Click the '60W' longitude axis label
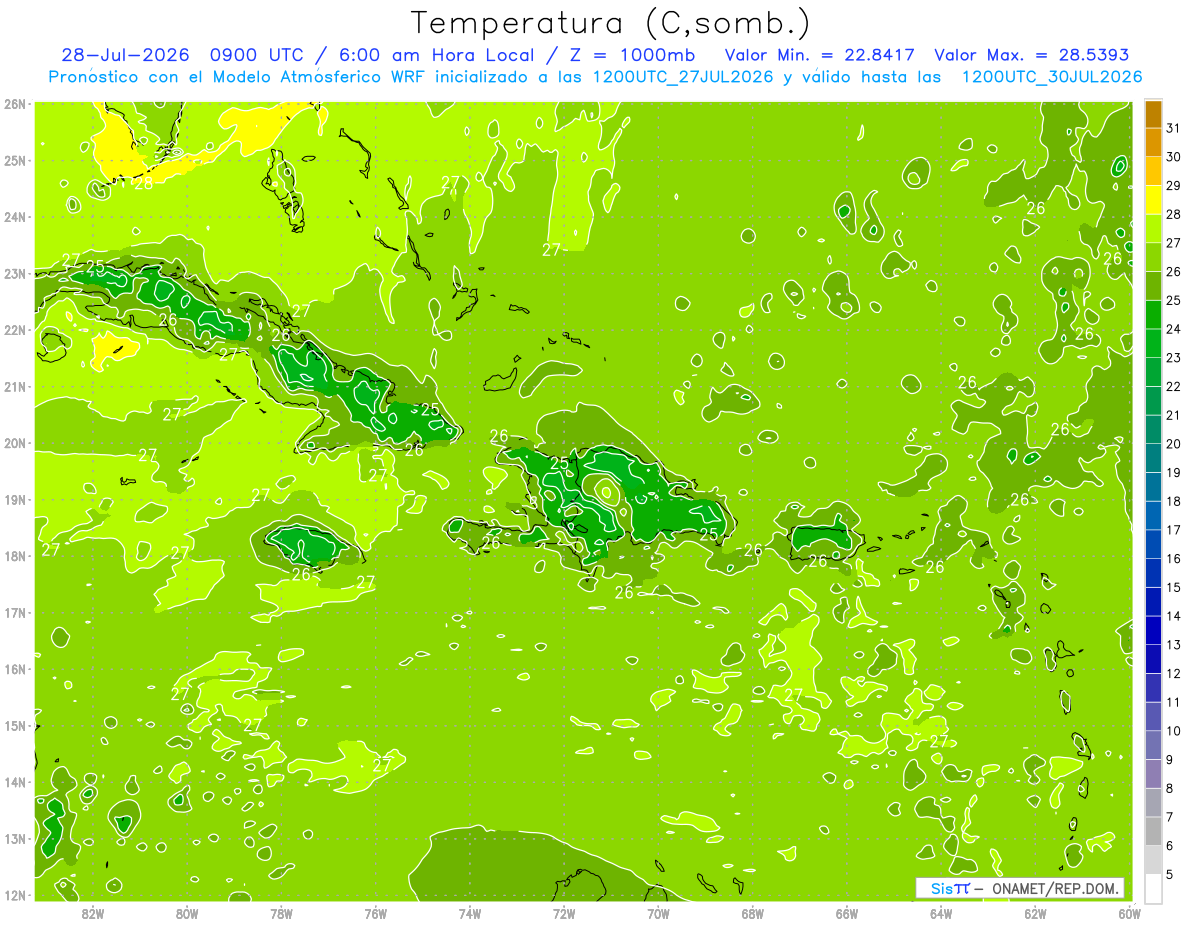The width and height of the screenshot is (1200, 927). 1129,914
